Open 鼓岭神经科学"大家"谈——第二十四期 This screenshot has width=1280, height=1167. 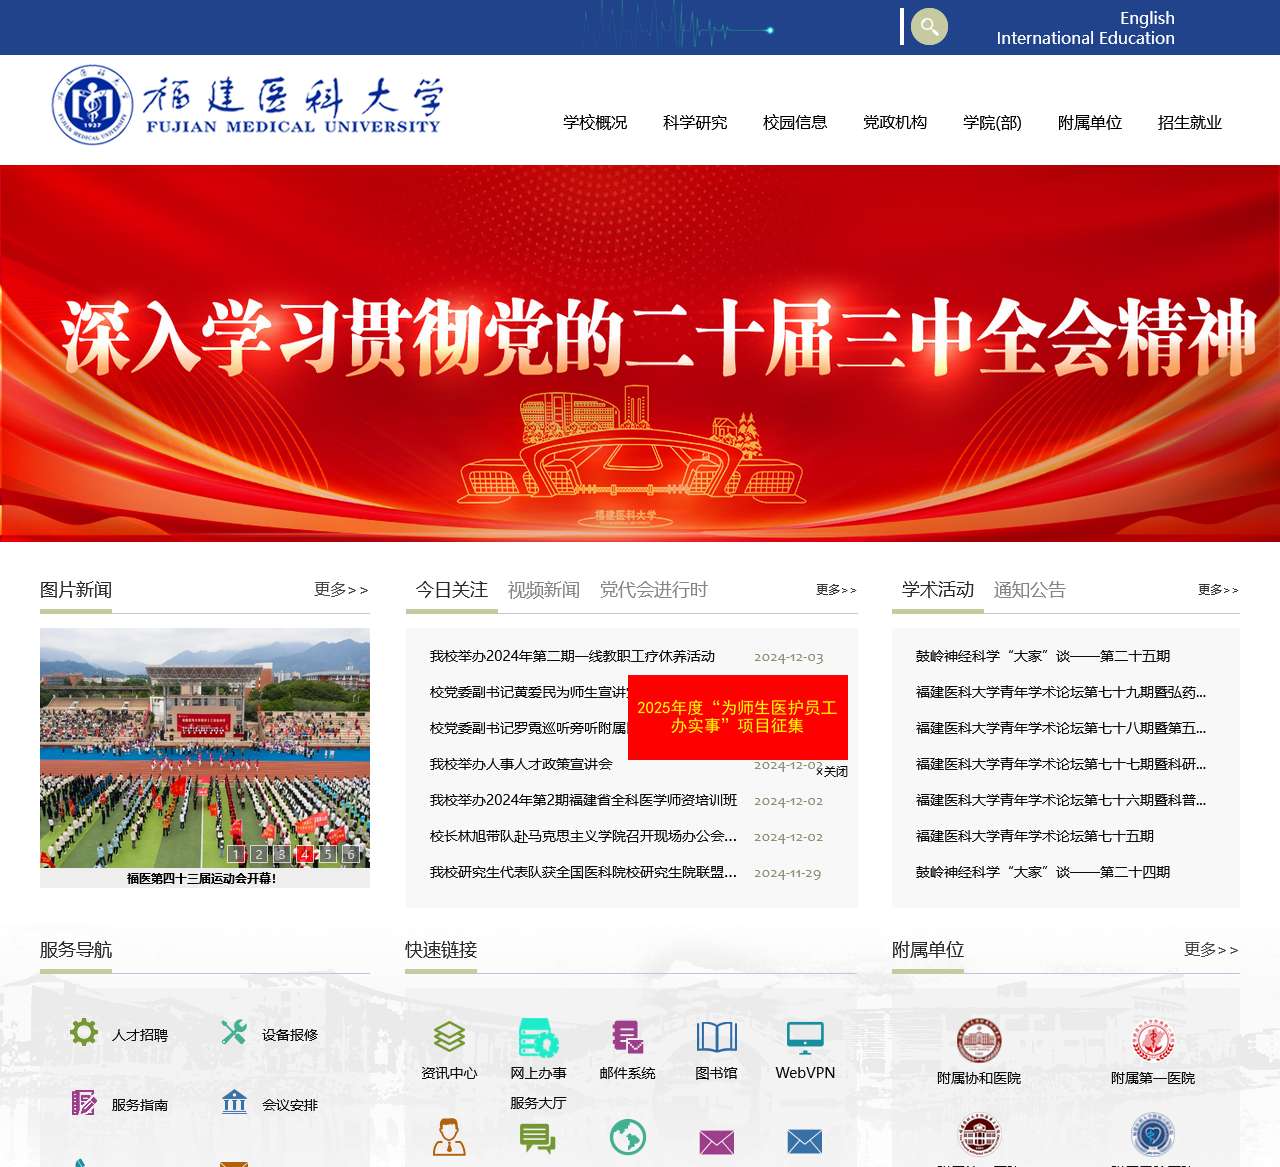(x=1043, y=873)
